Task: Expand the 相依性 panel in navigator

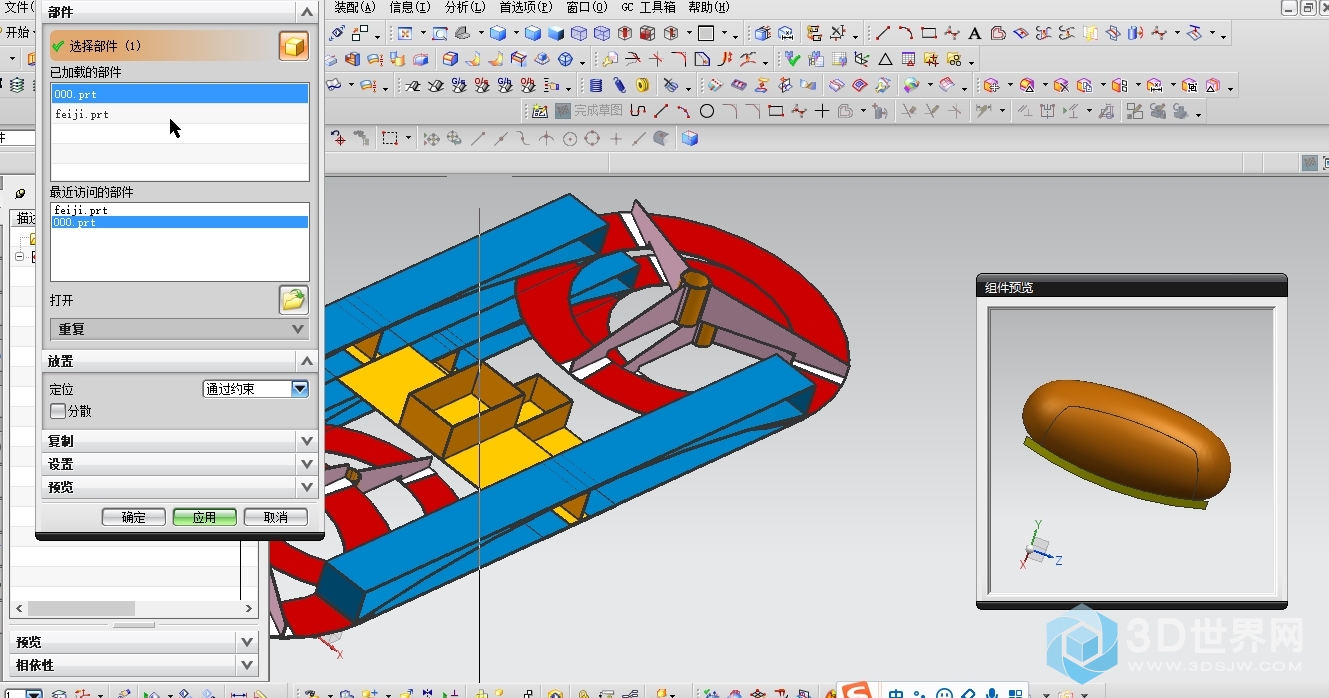Action: 133,665
